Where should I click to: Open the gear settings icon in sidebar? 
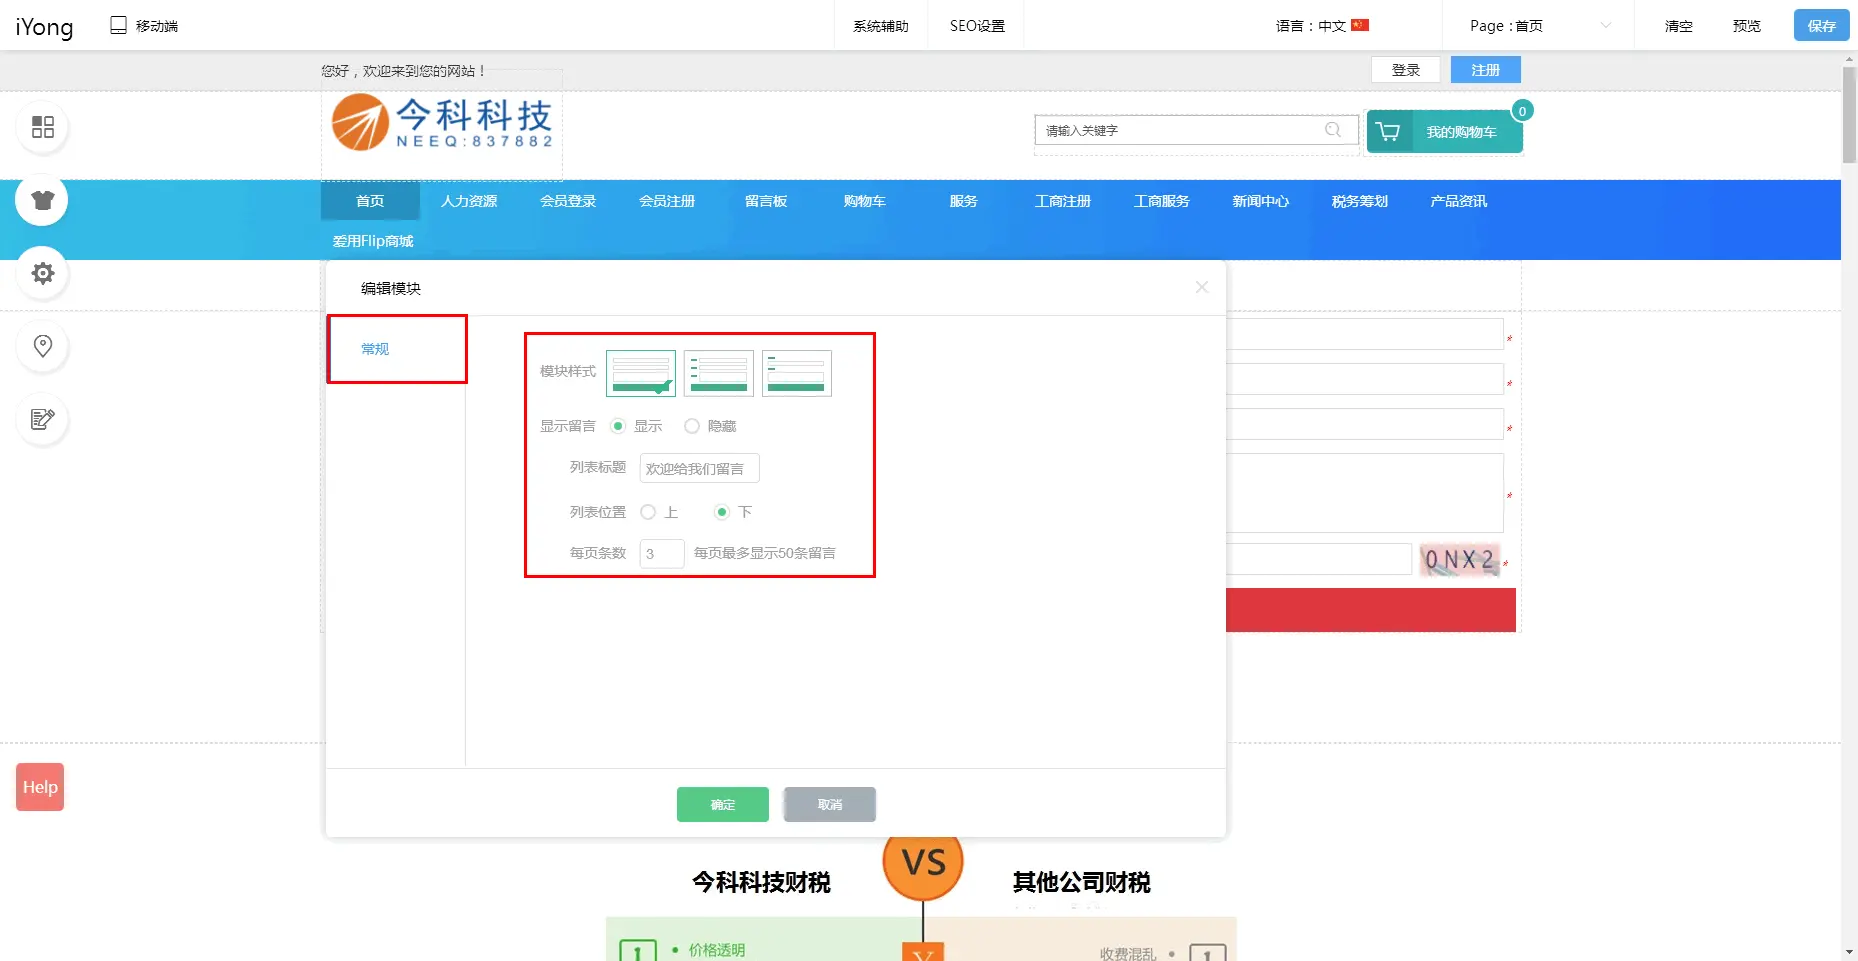click(x=42, y=273)
